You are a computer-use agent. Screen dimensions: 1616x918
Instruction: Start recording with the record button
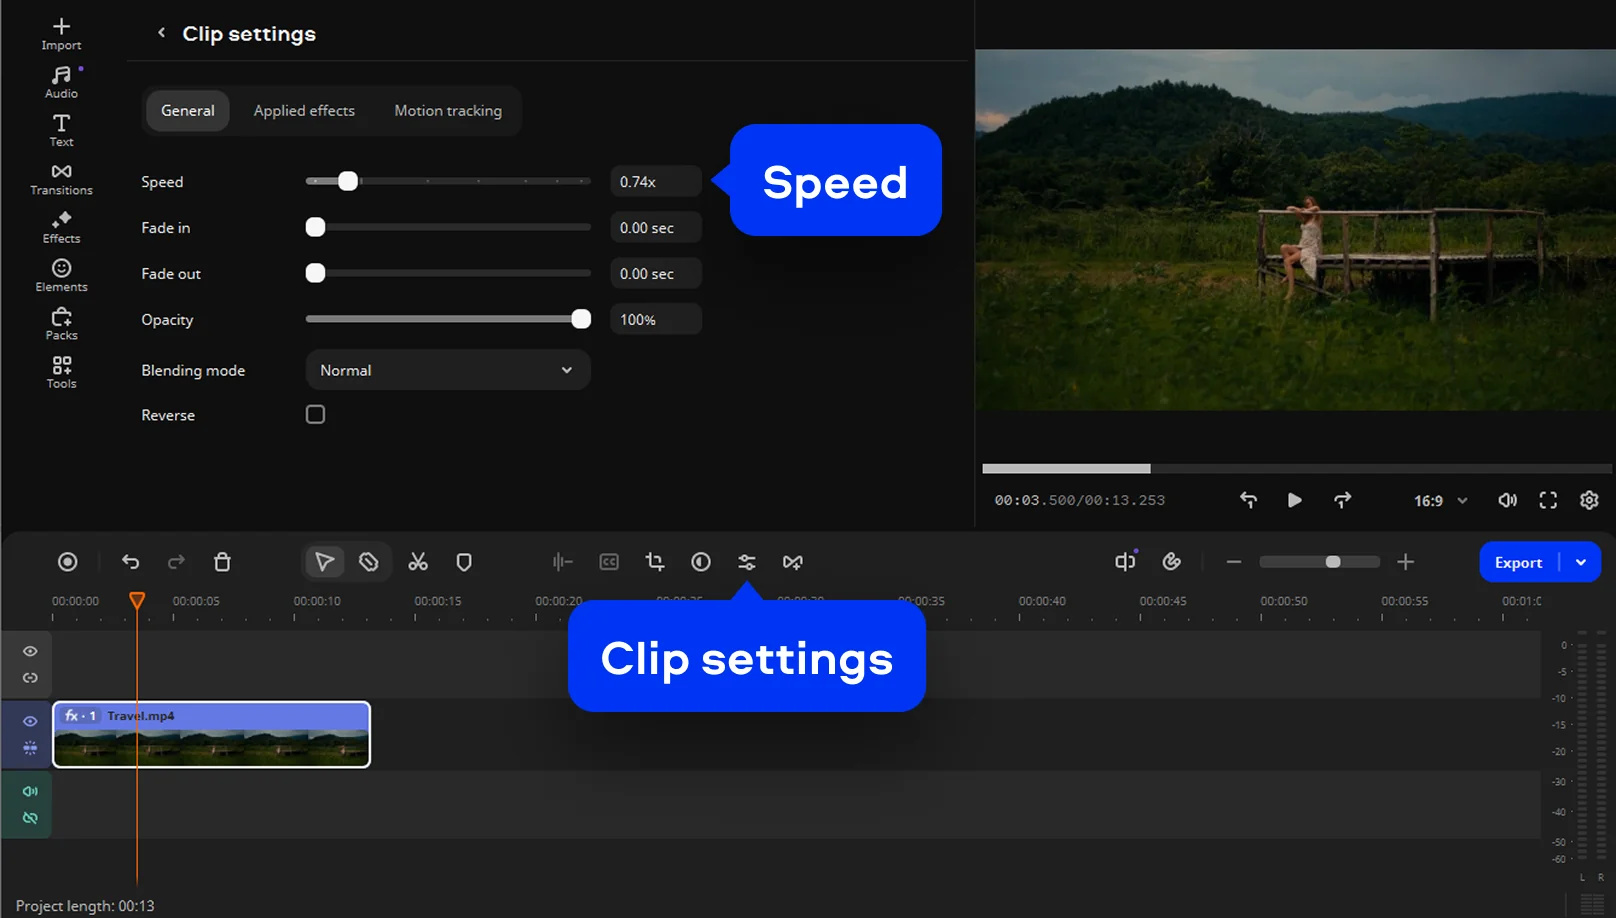tap(67, 562)
